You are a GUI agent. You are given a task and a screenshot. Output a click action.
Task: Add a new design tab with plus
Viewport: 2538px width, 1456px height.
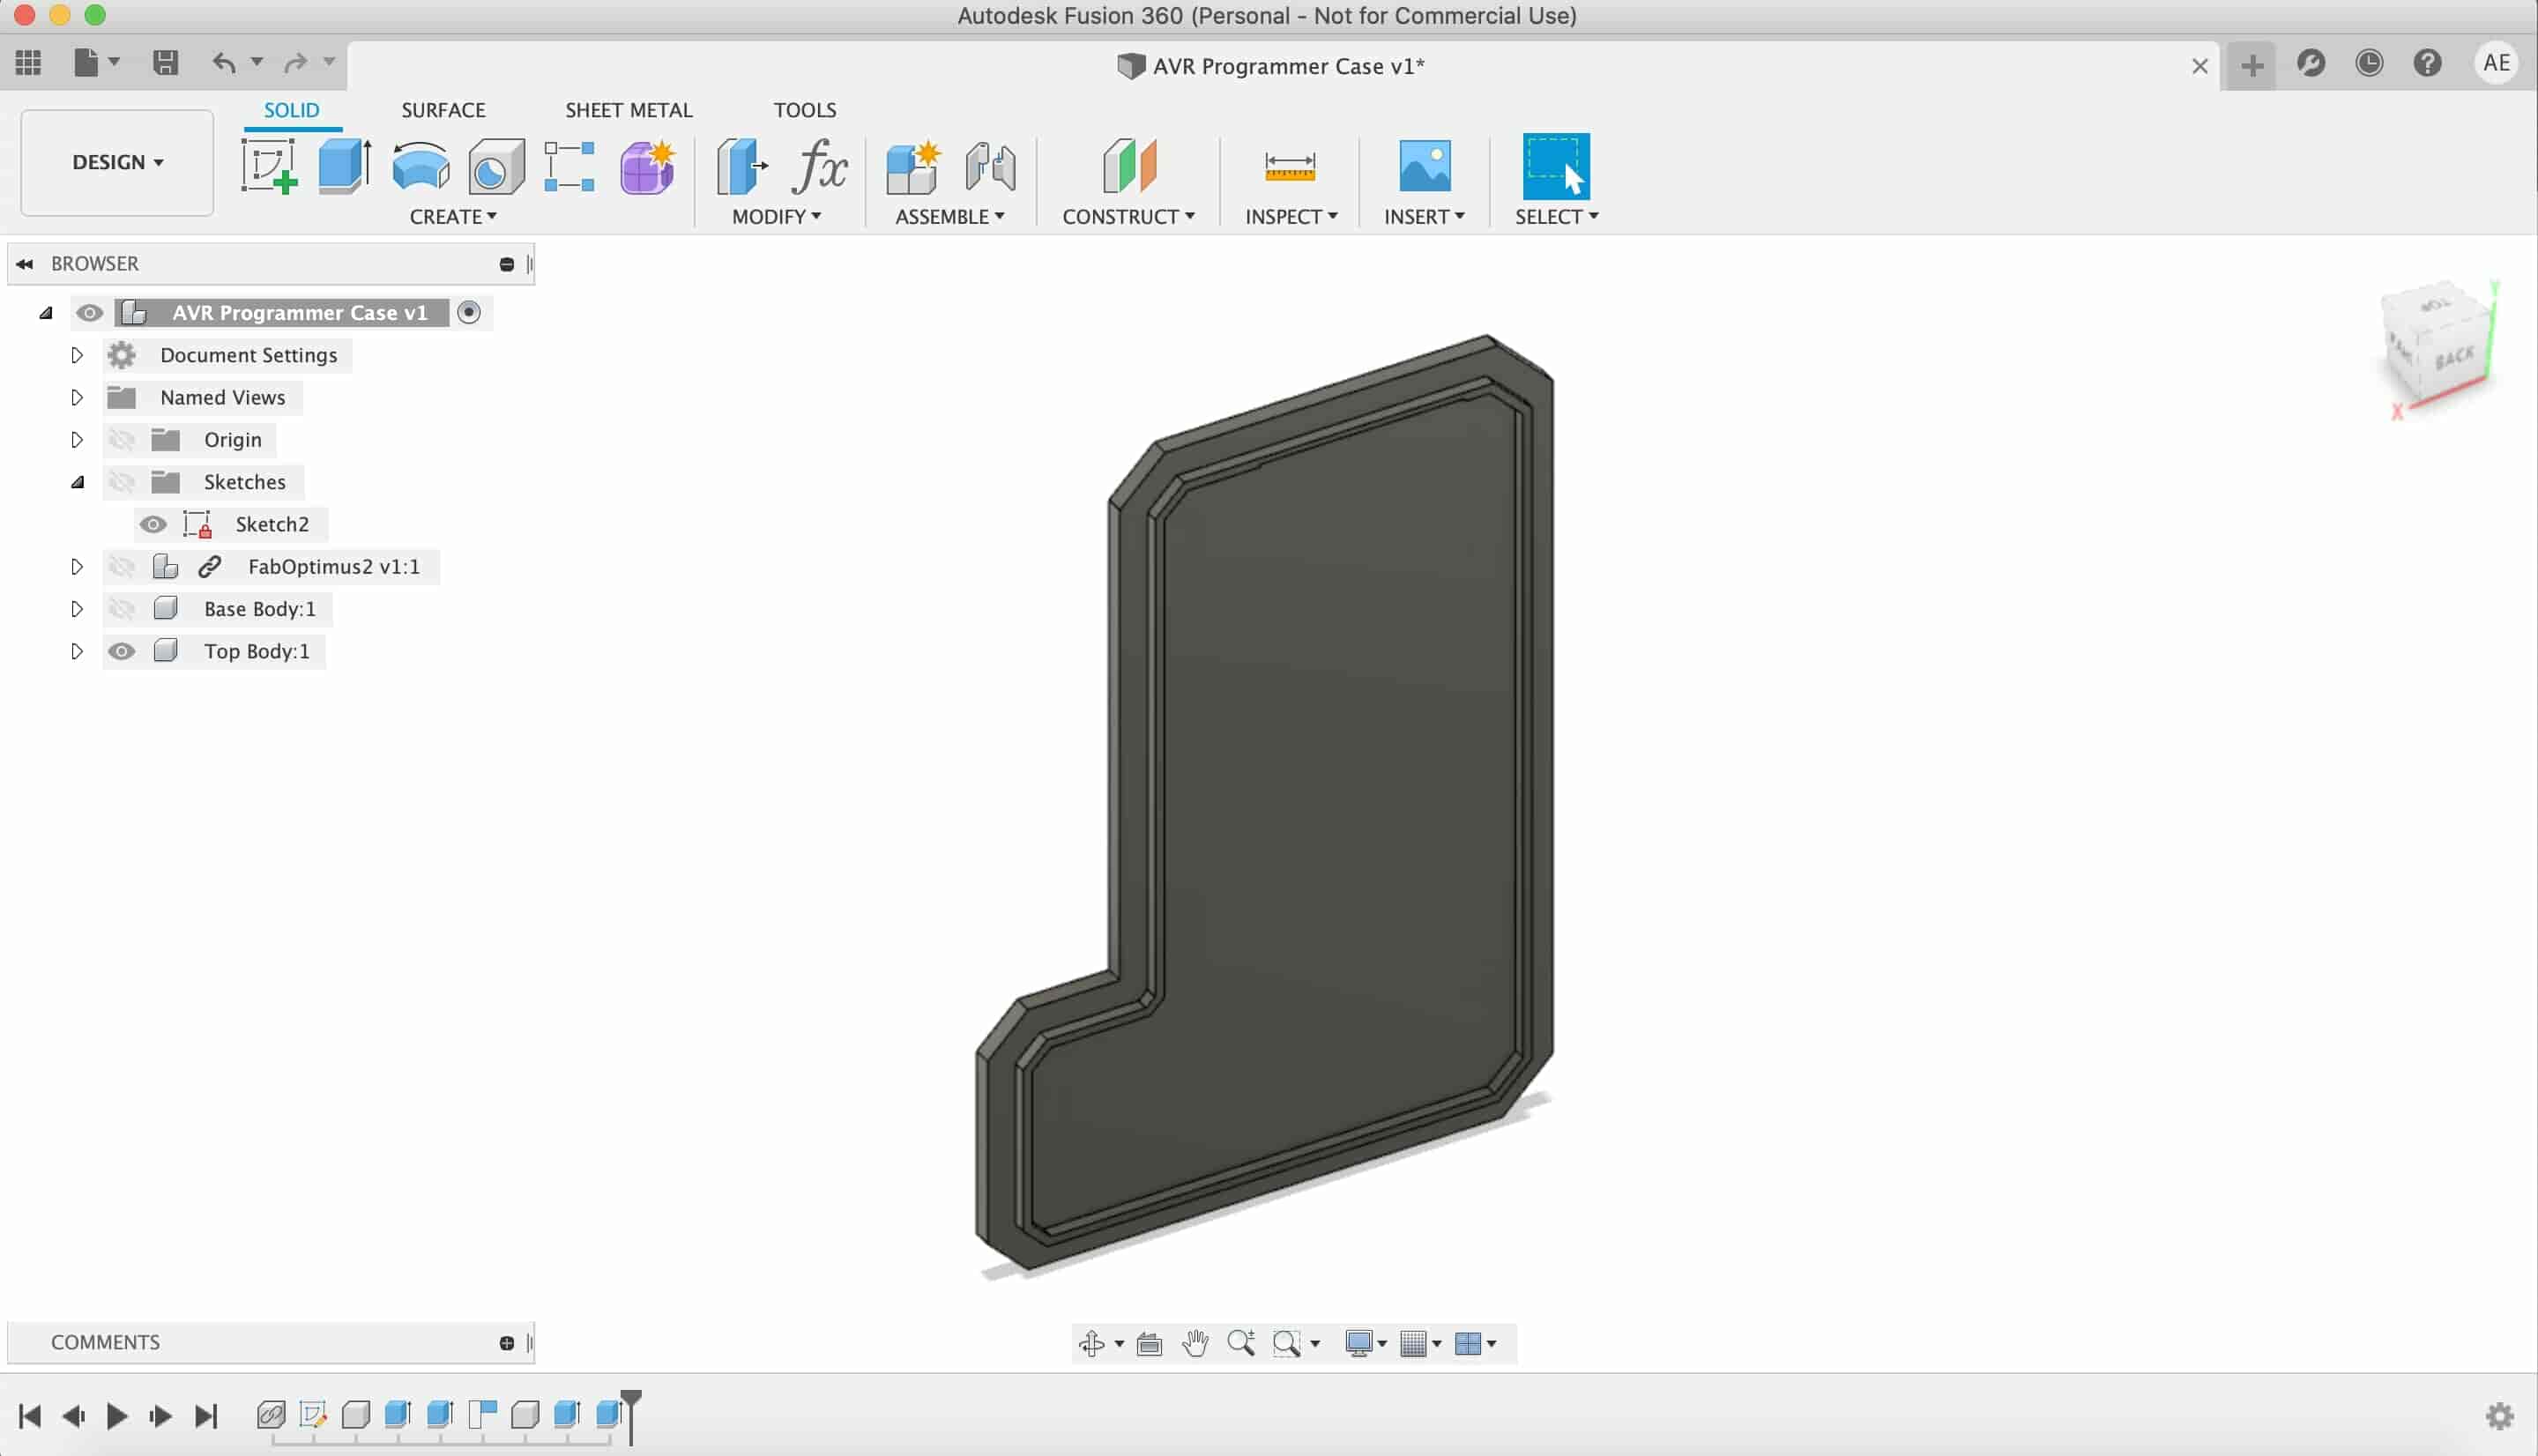tap(2252, 66)
